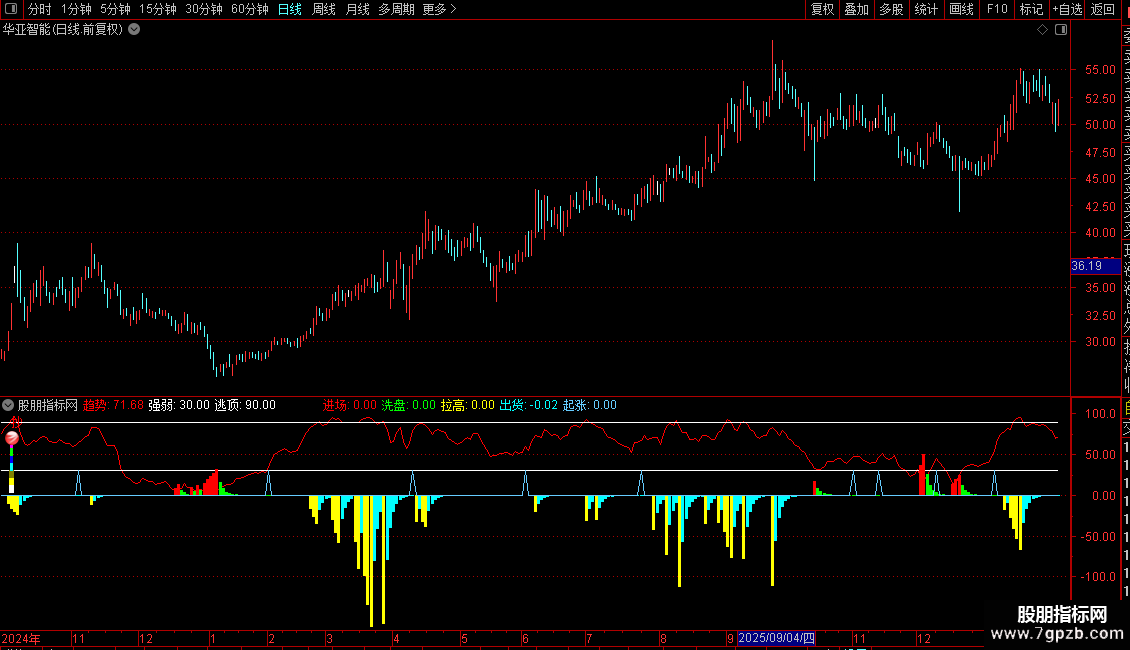Toggle the right side panel icon

pos(1061,30)
